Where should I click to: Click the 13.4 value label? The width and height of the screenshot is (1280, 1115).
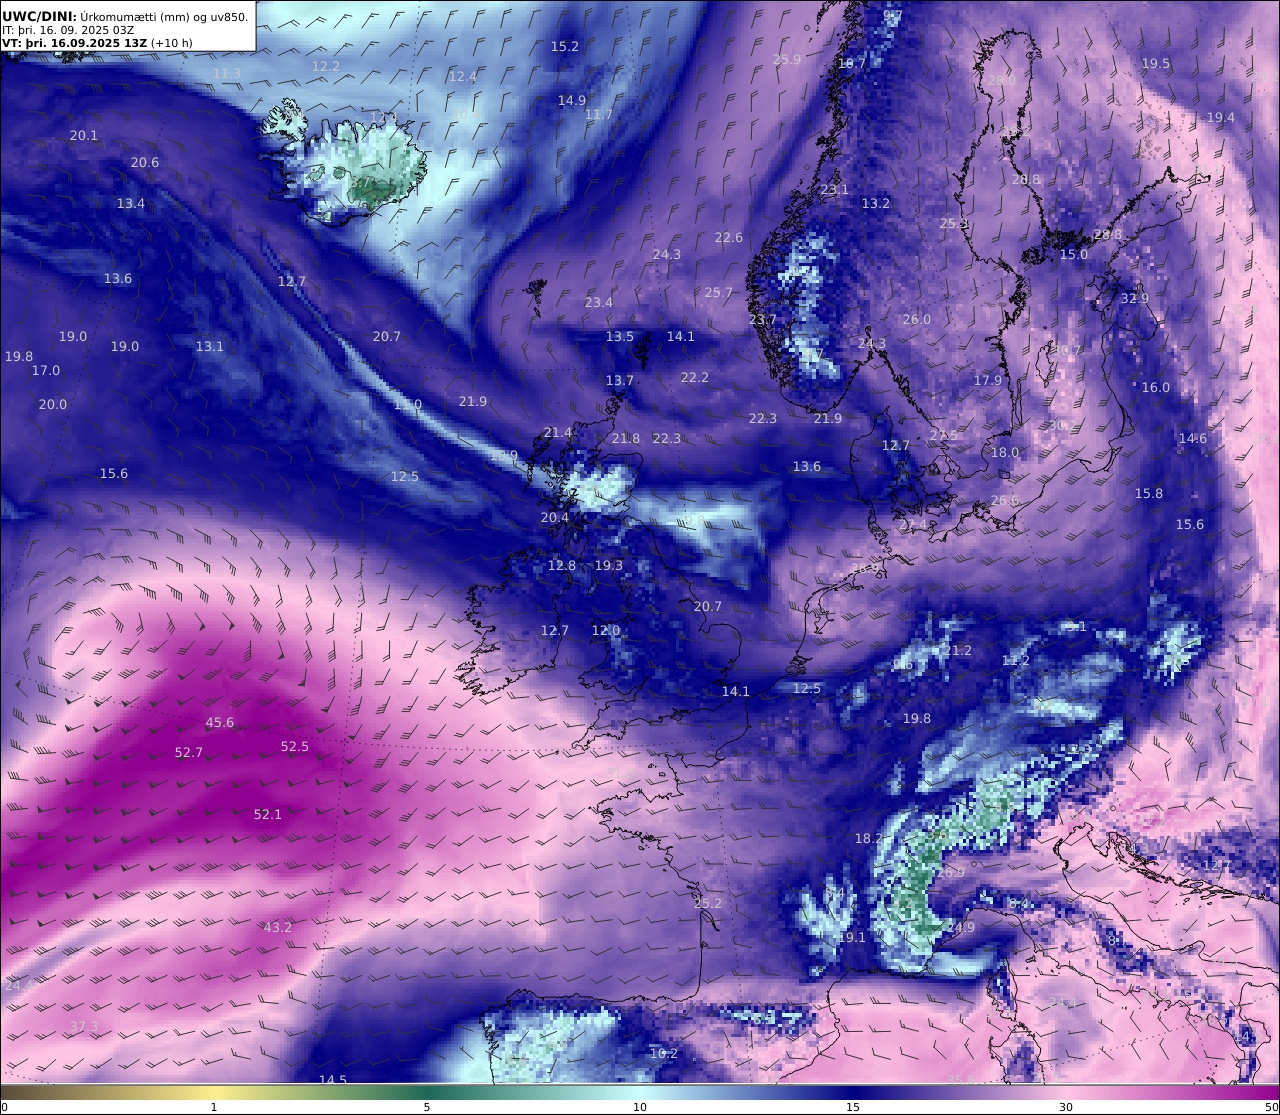tap(131, 203)
